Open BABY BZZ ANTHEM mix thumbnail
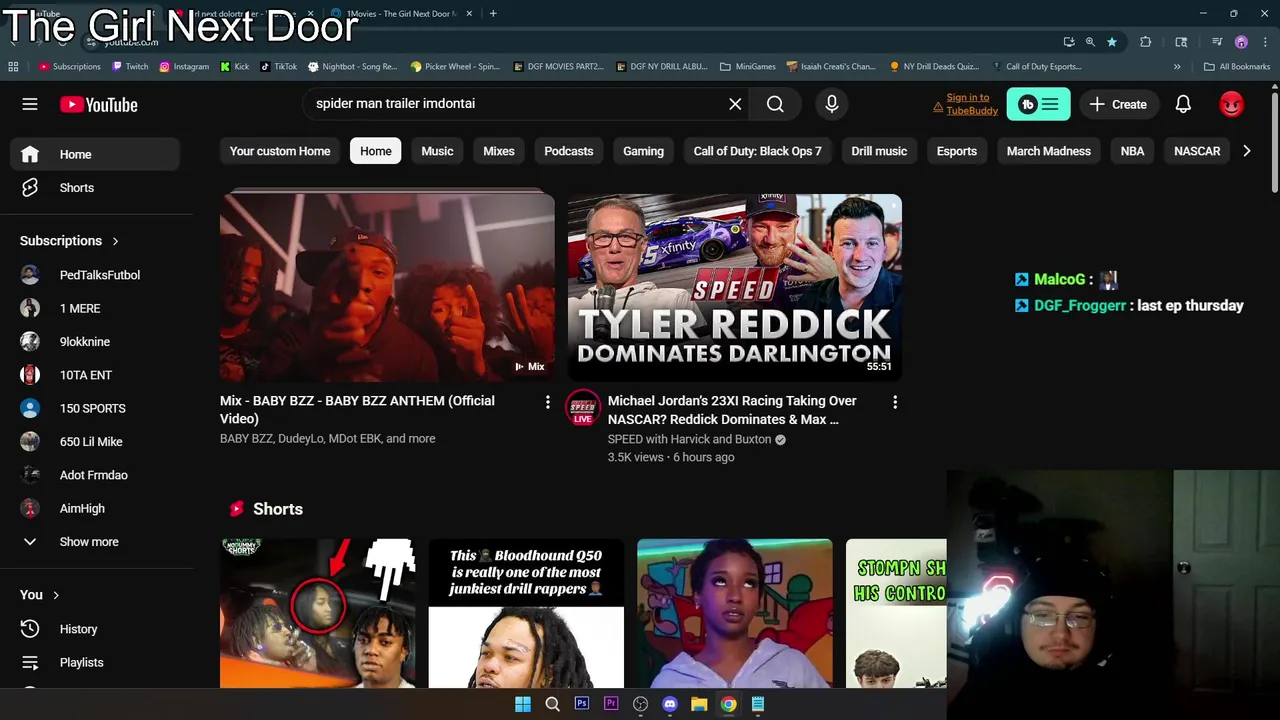Screen dimensions: 1280x720 coord(387,287)
